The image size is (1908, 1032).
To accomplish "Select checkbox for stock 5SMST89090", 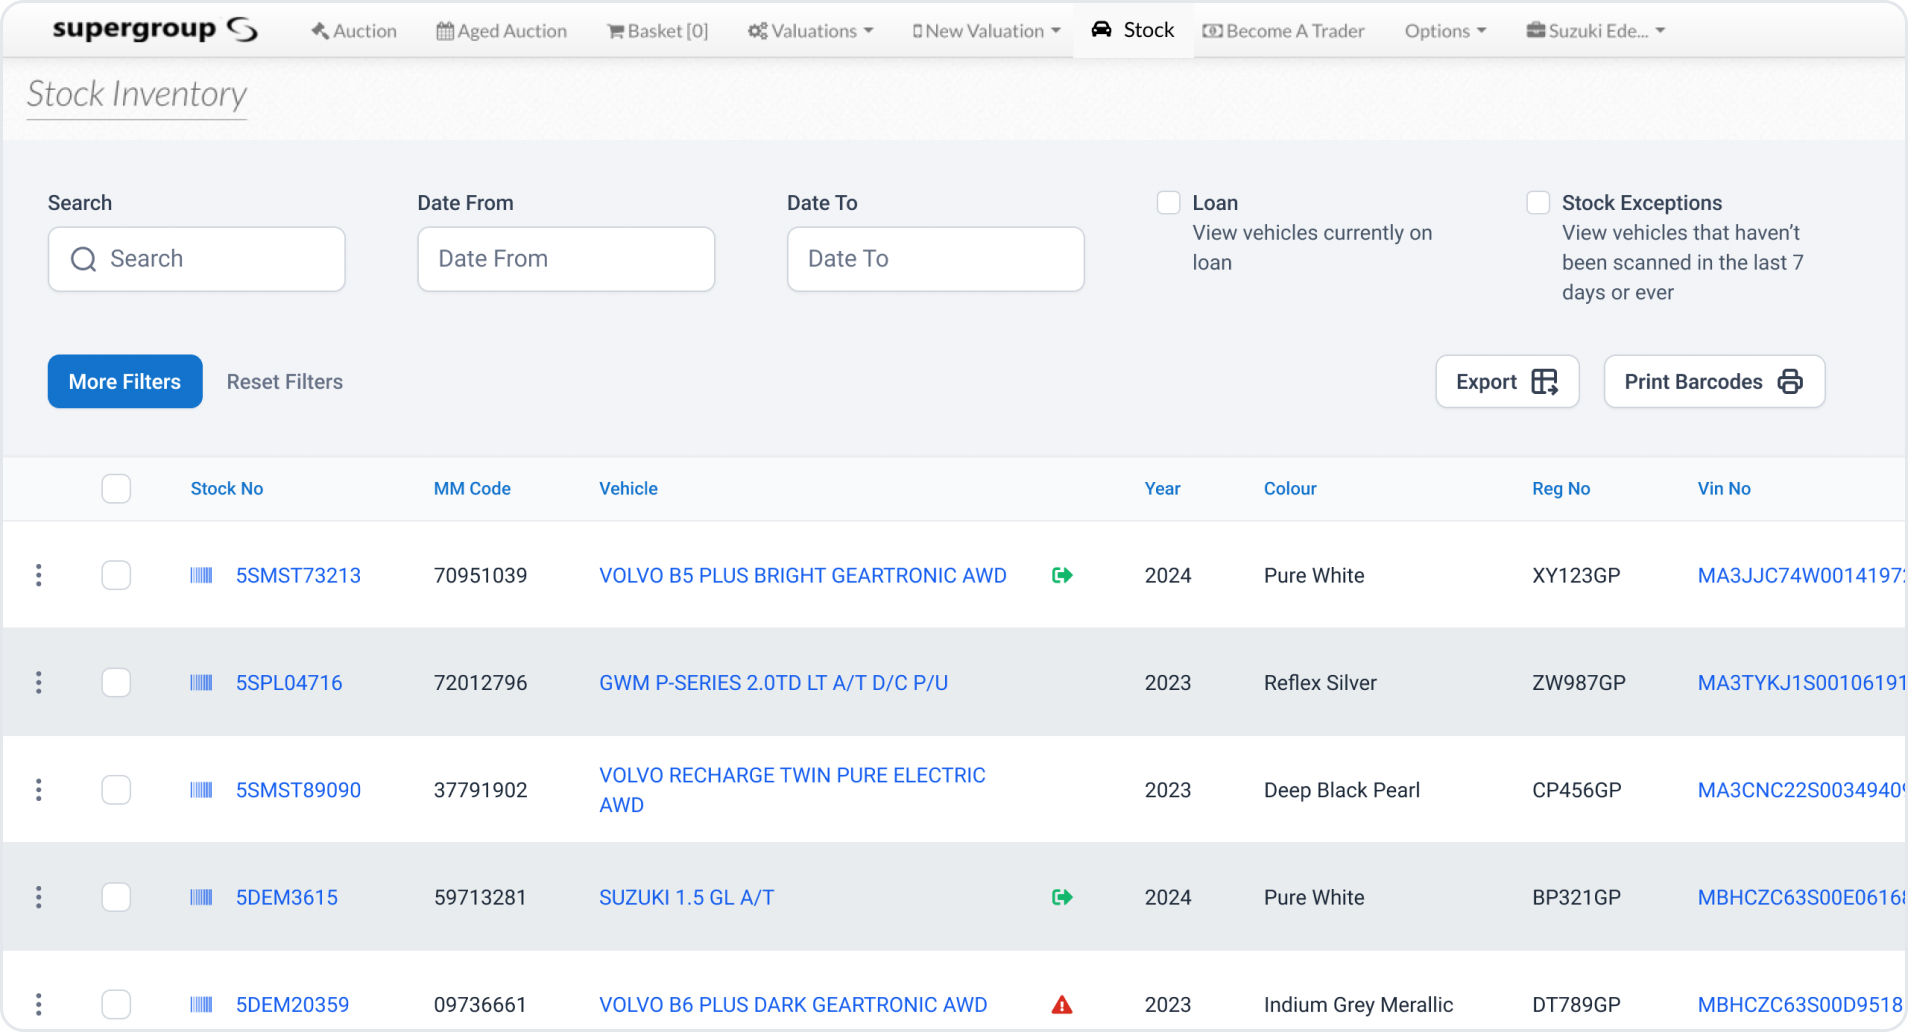I will [x=116, y=790].
